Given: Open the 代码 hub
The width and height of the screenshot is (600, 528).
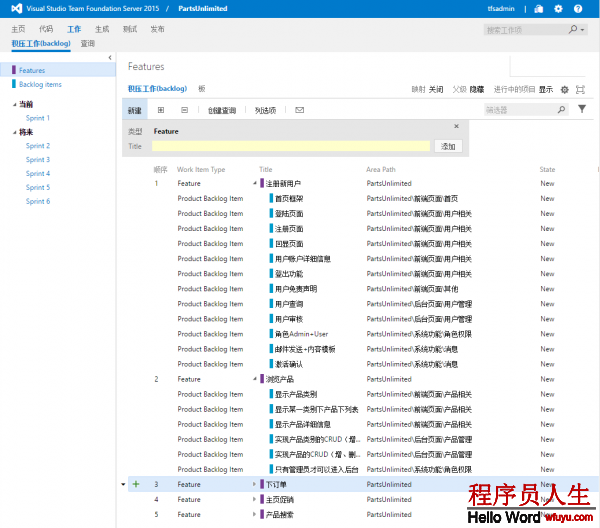Looking at the screenshot, I should (x=46, y=29).
